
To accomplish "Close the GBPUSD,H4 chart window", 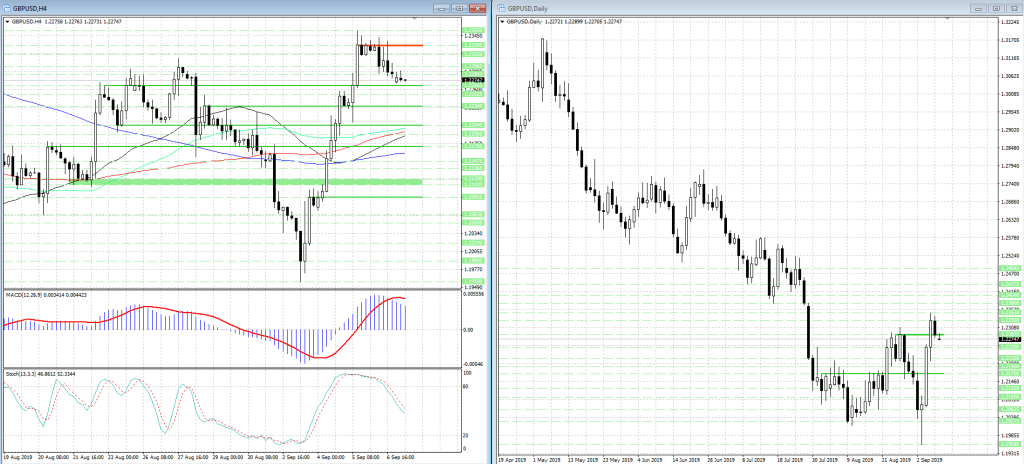I will click(x=476, y=8).
